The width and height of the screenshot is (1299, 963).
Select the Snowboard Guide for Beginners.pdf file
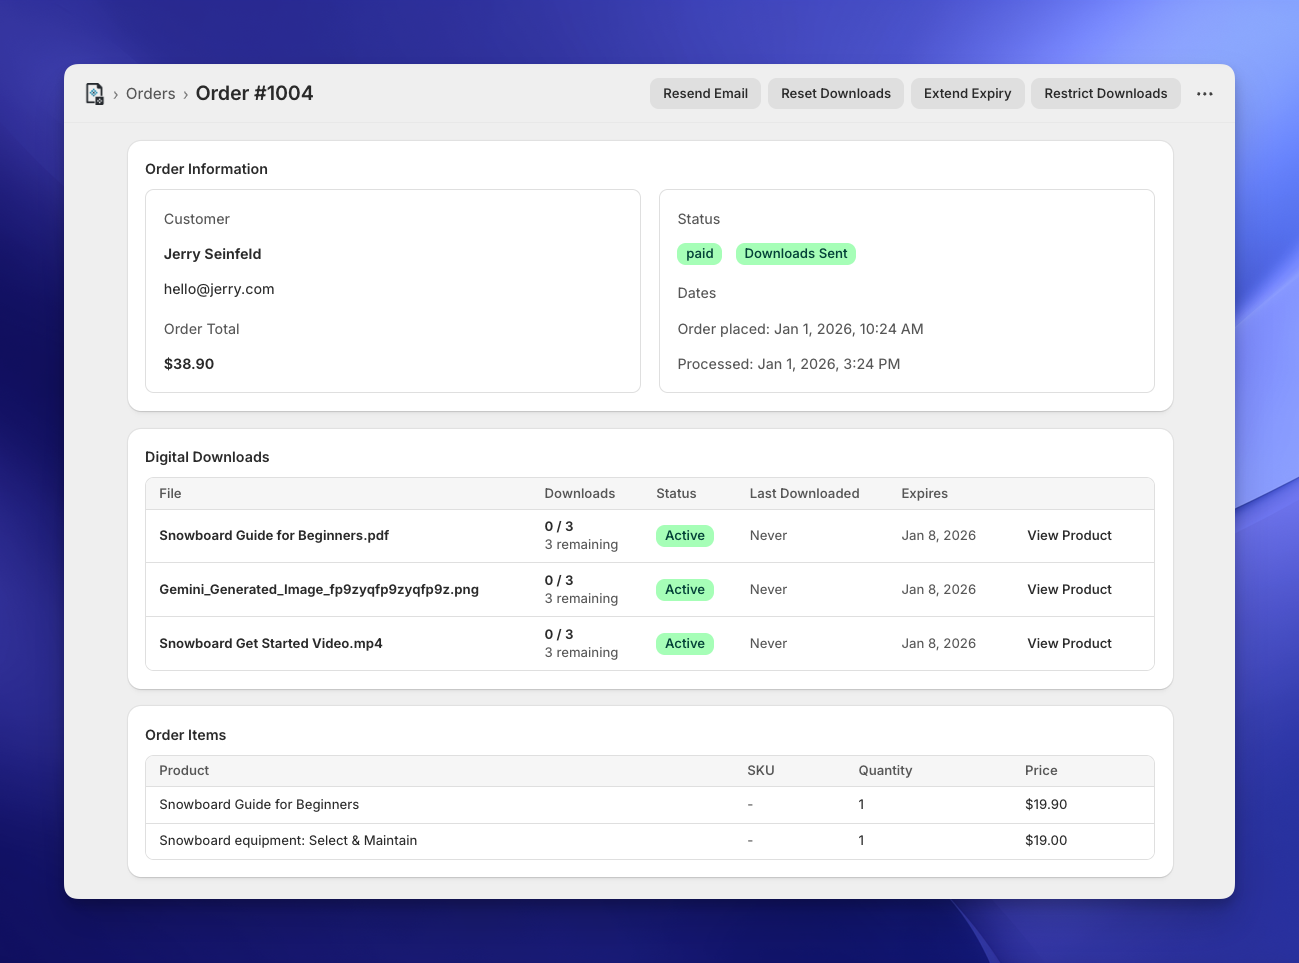point(274,536)
